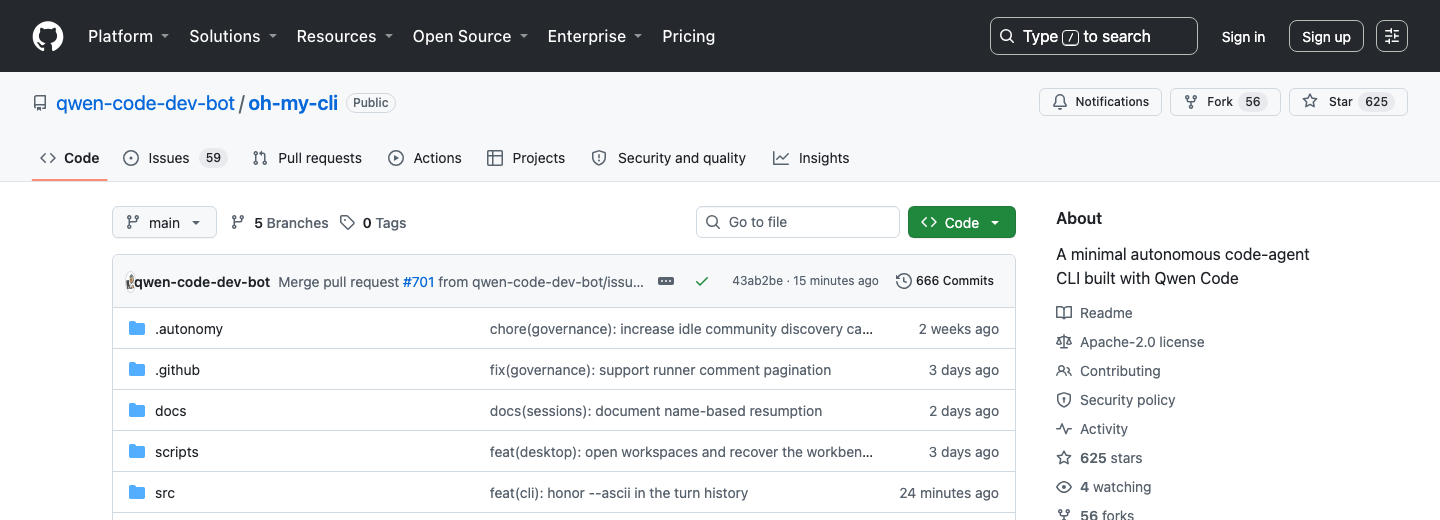View the 5 Branches link
This screenshot has height=520, width=1440.
[x=279, y=223]
